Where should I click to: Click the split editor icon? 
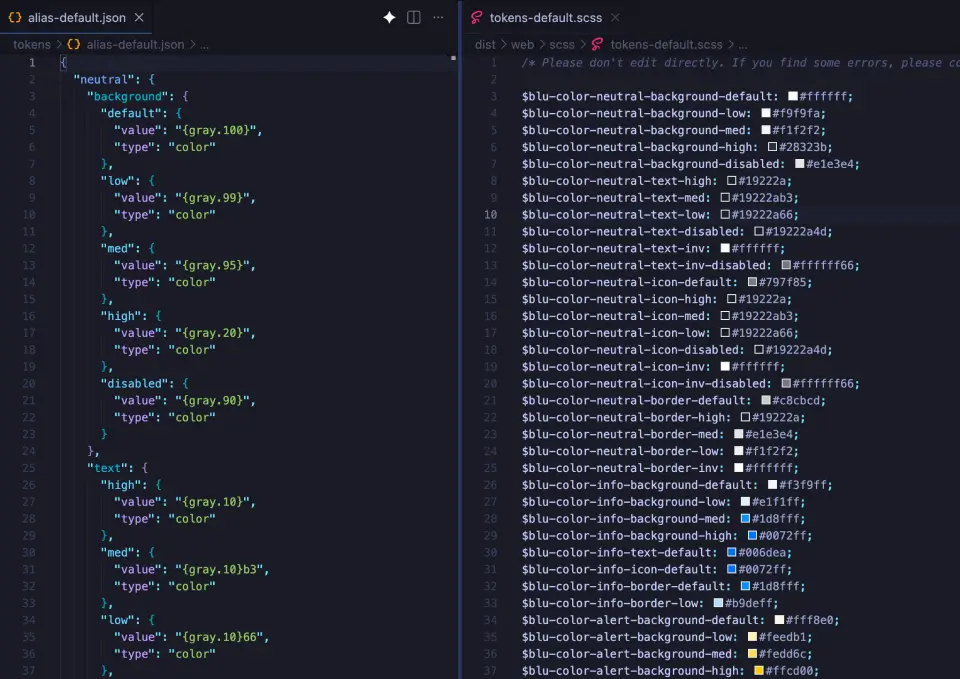[414, 18]
